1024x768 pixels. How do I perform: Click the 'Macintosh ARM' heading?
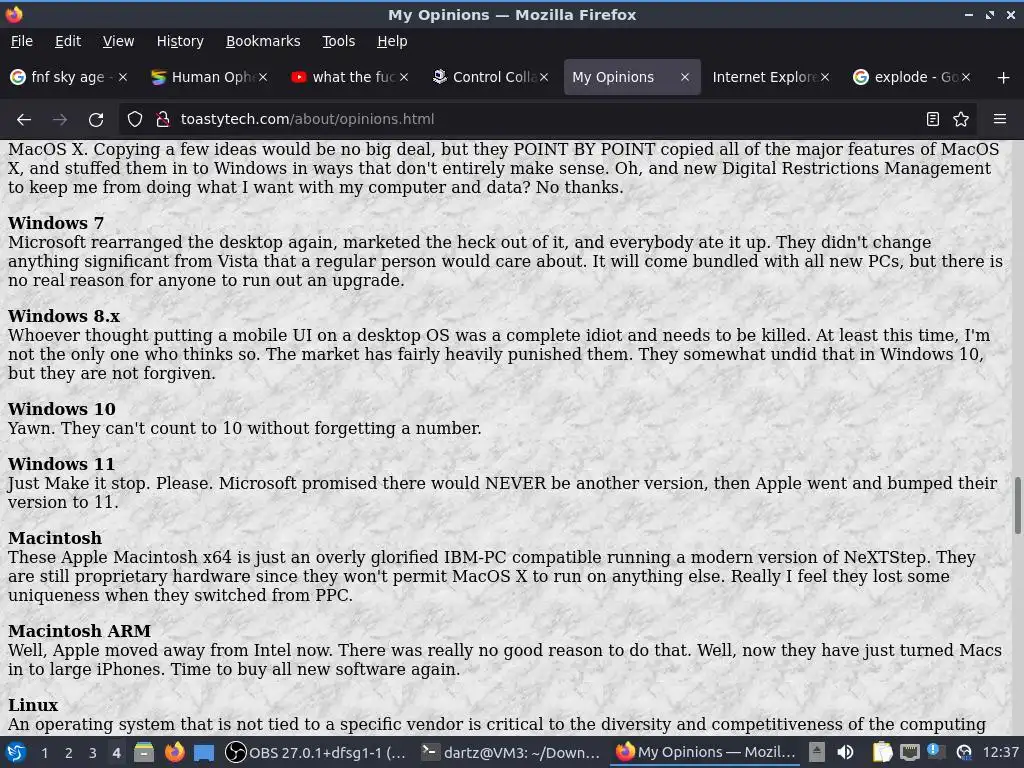[x=80, y=631]
